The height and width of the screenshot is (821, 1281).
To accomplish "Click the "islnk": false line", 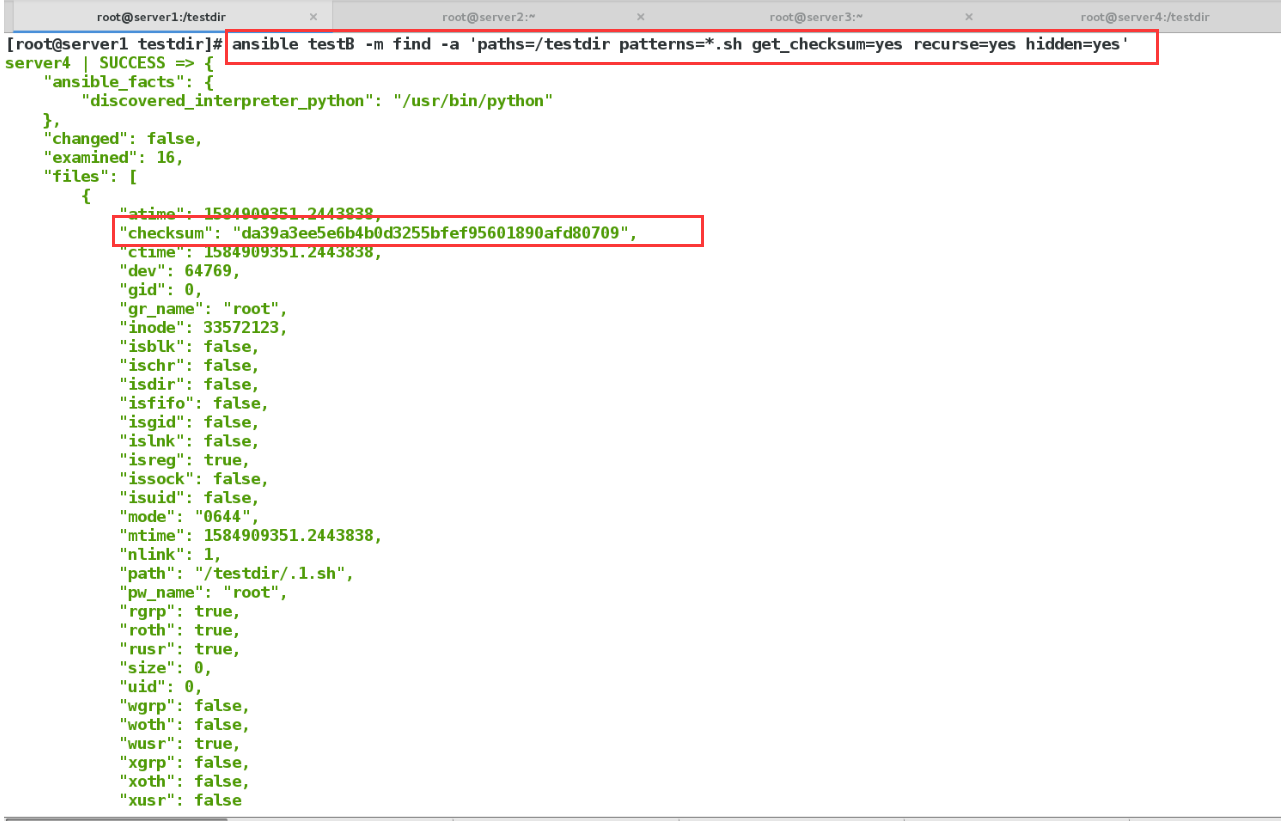I will coord(189,441).
